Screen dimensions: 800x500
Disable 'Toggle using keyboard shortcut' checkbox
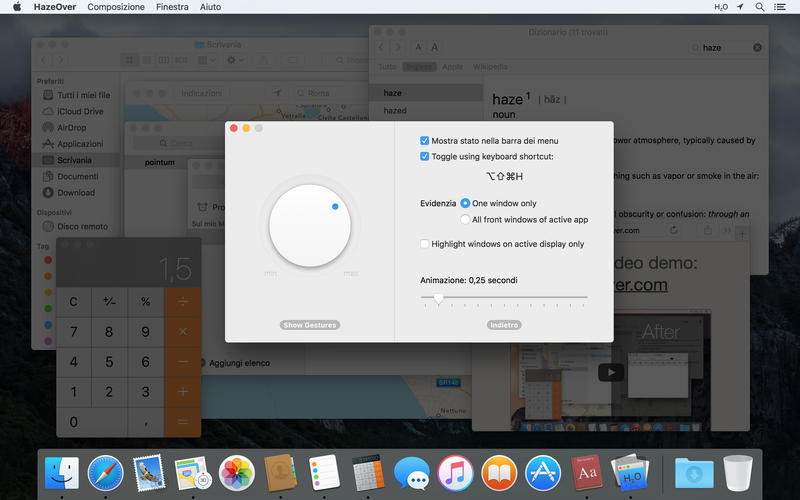[424, 156]
